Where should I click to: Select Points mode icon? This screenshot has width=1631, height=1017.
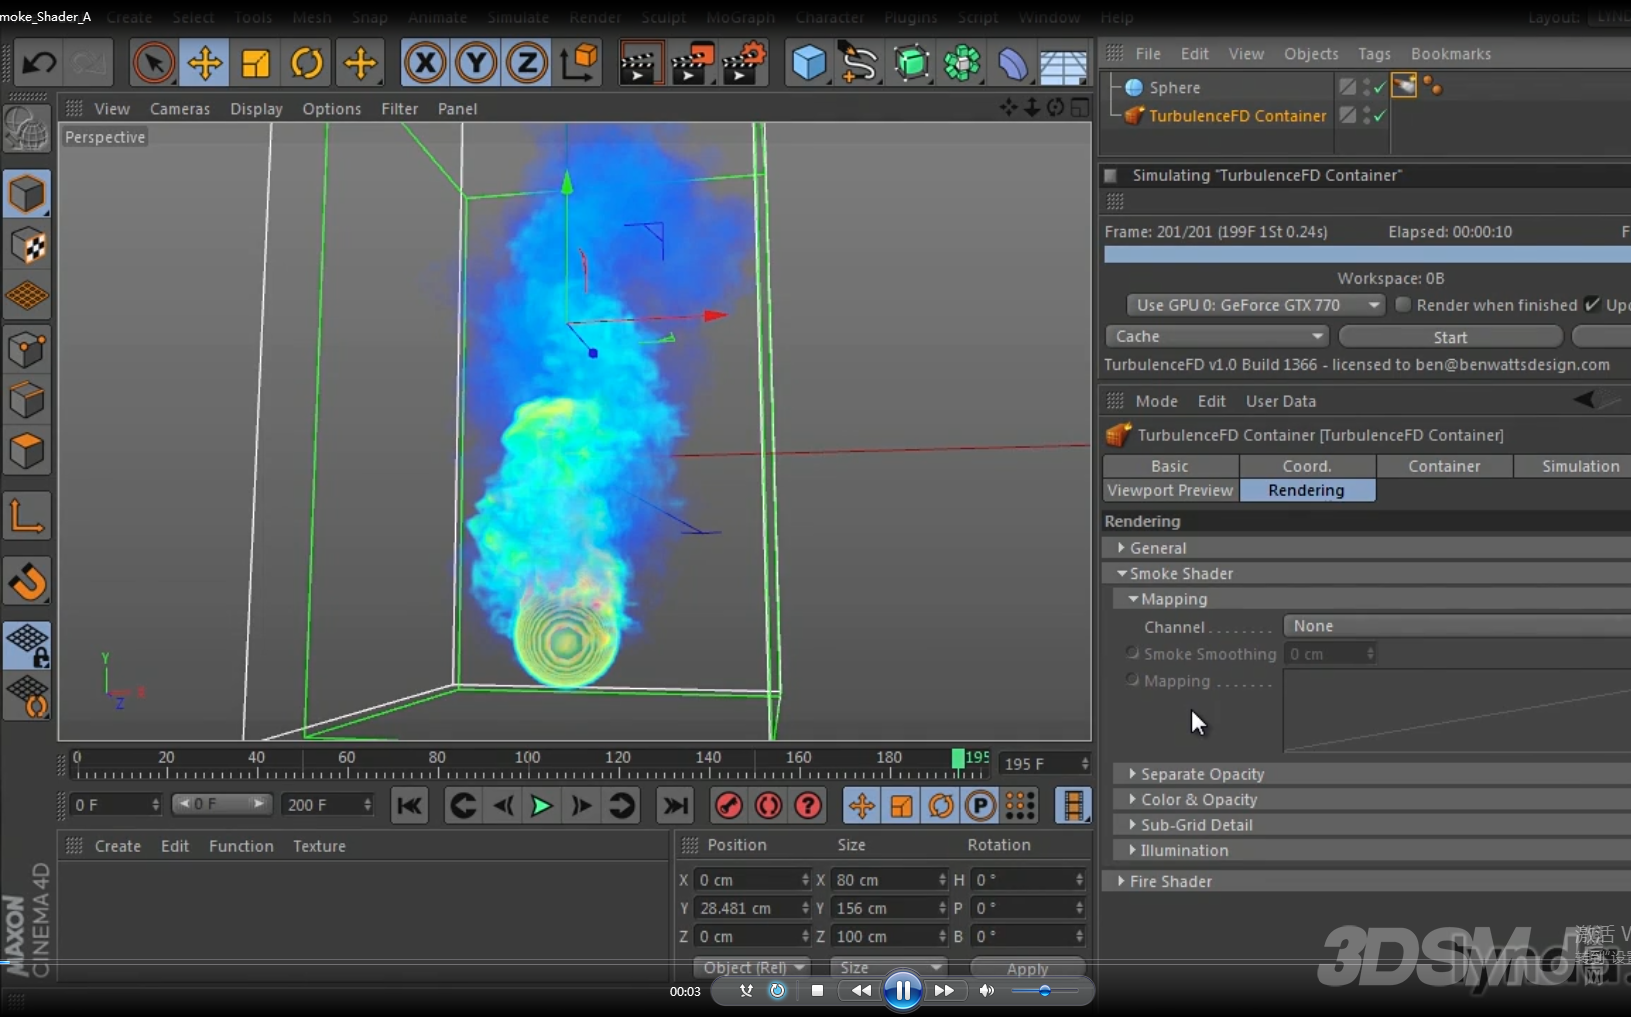[27, 349]
